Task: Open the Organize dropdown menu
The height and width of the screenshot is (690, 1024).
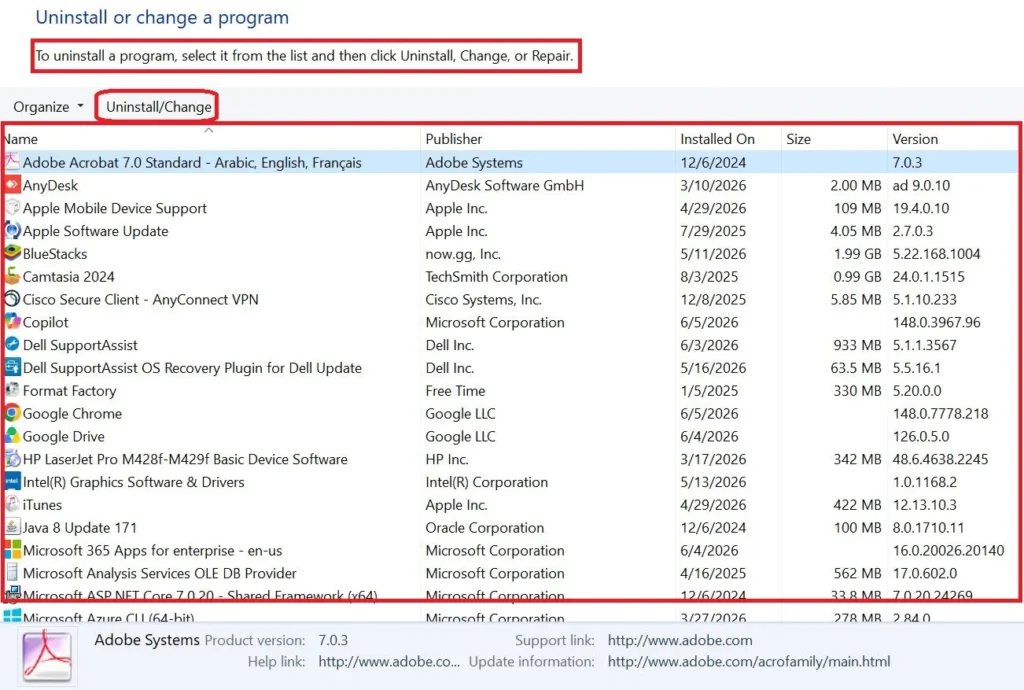Action: [x=48, y=106]
